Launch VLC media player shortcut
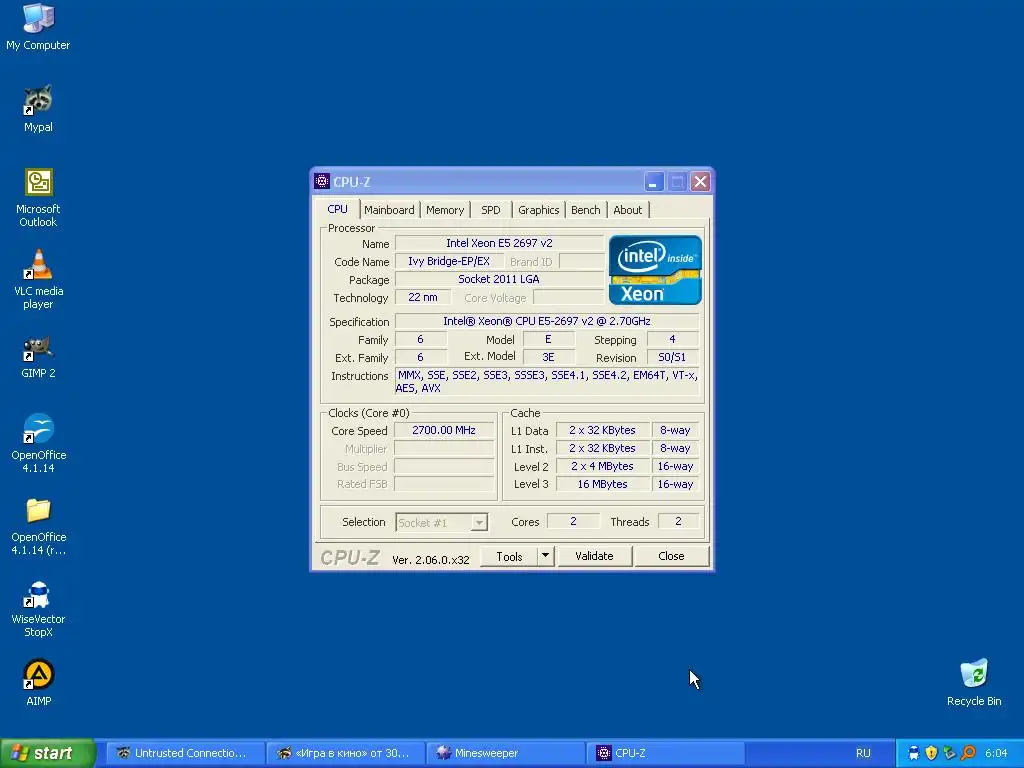1024x768 pixels. pyautogui.click(x=38, y=280)
